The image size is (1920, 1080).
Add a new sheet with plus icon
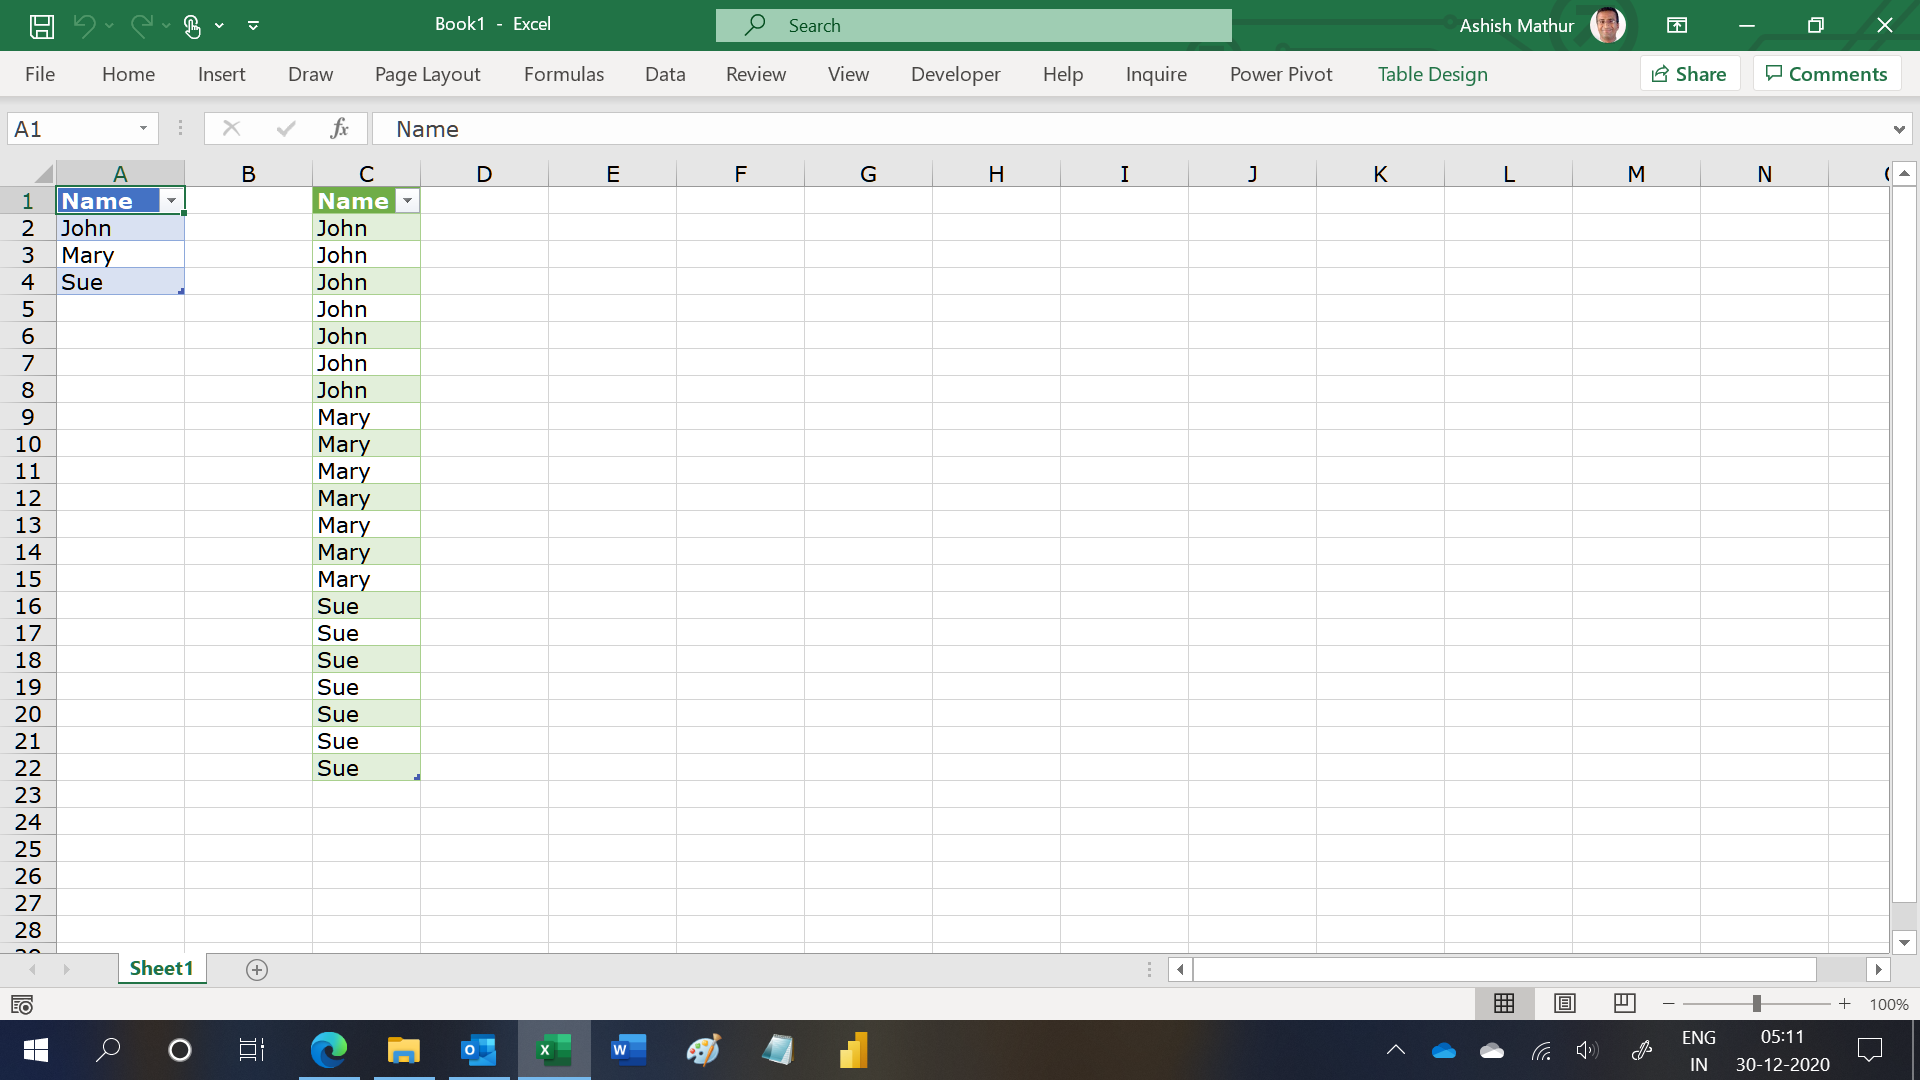257,969
